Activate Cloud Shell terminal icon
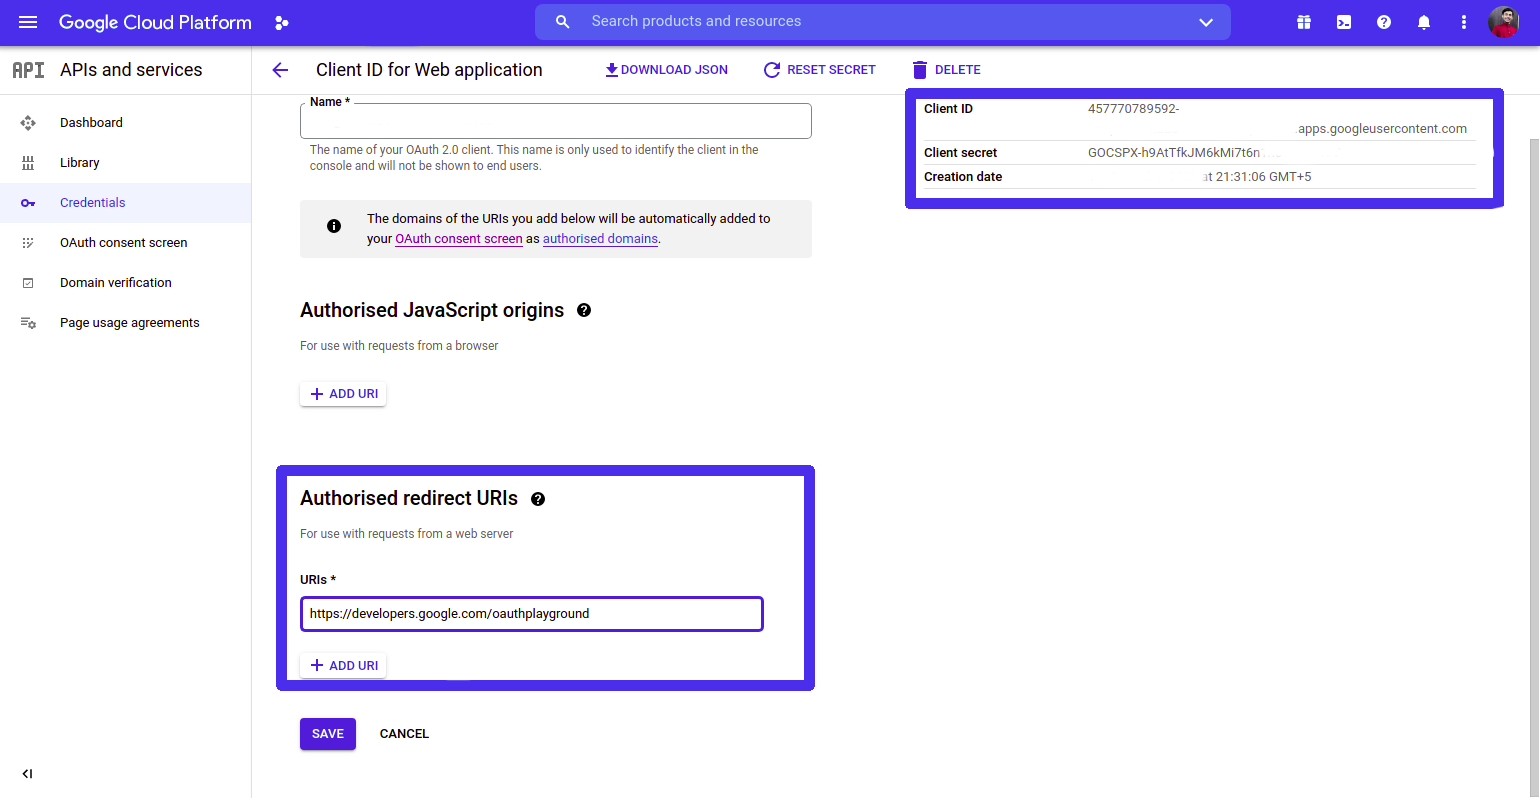This screenshot has width=1540, height=798. point(1344,22)
